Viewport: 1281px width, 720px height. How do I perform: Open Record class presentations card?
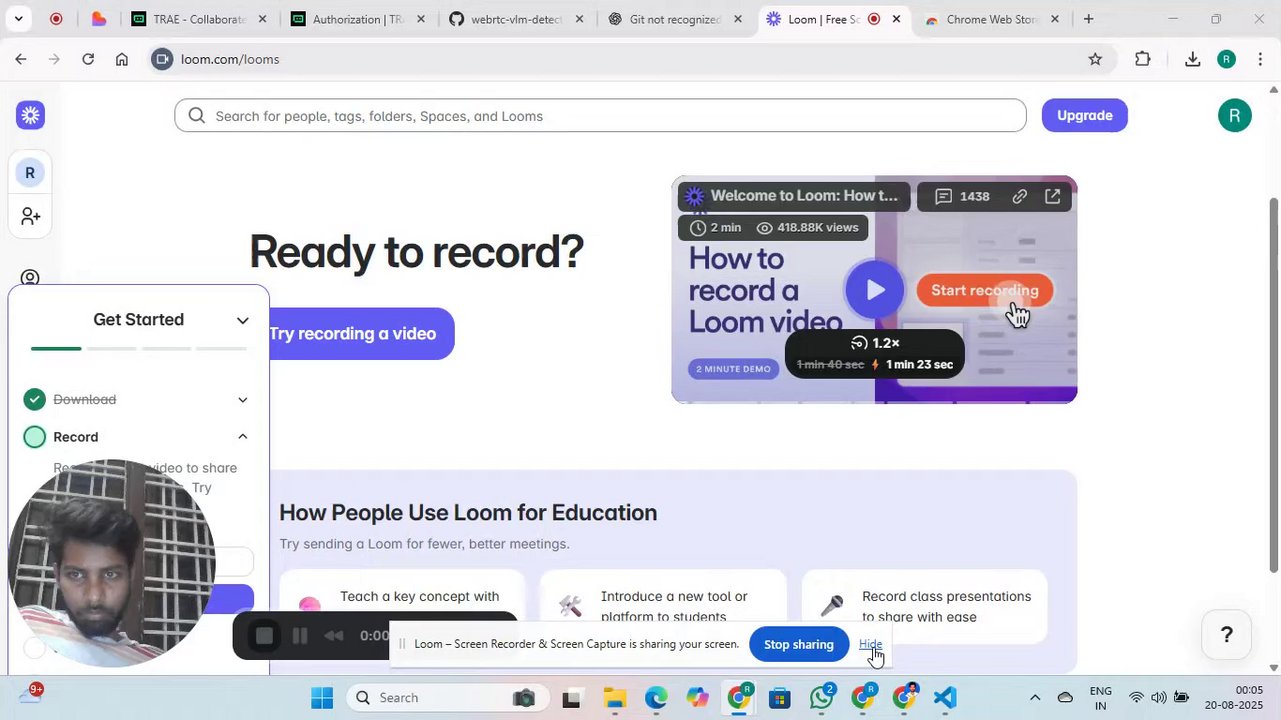tap(925, 607)
